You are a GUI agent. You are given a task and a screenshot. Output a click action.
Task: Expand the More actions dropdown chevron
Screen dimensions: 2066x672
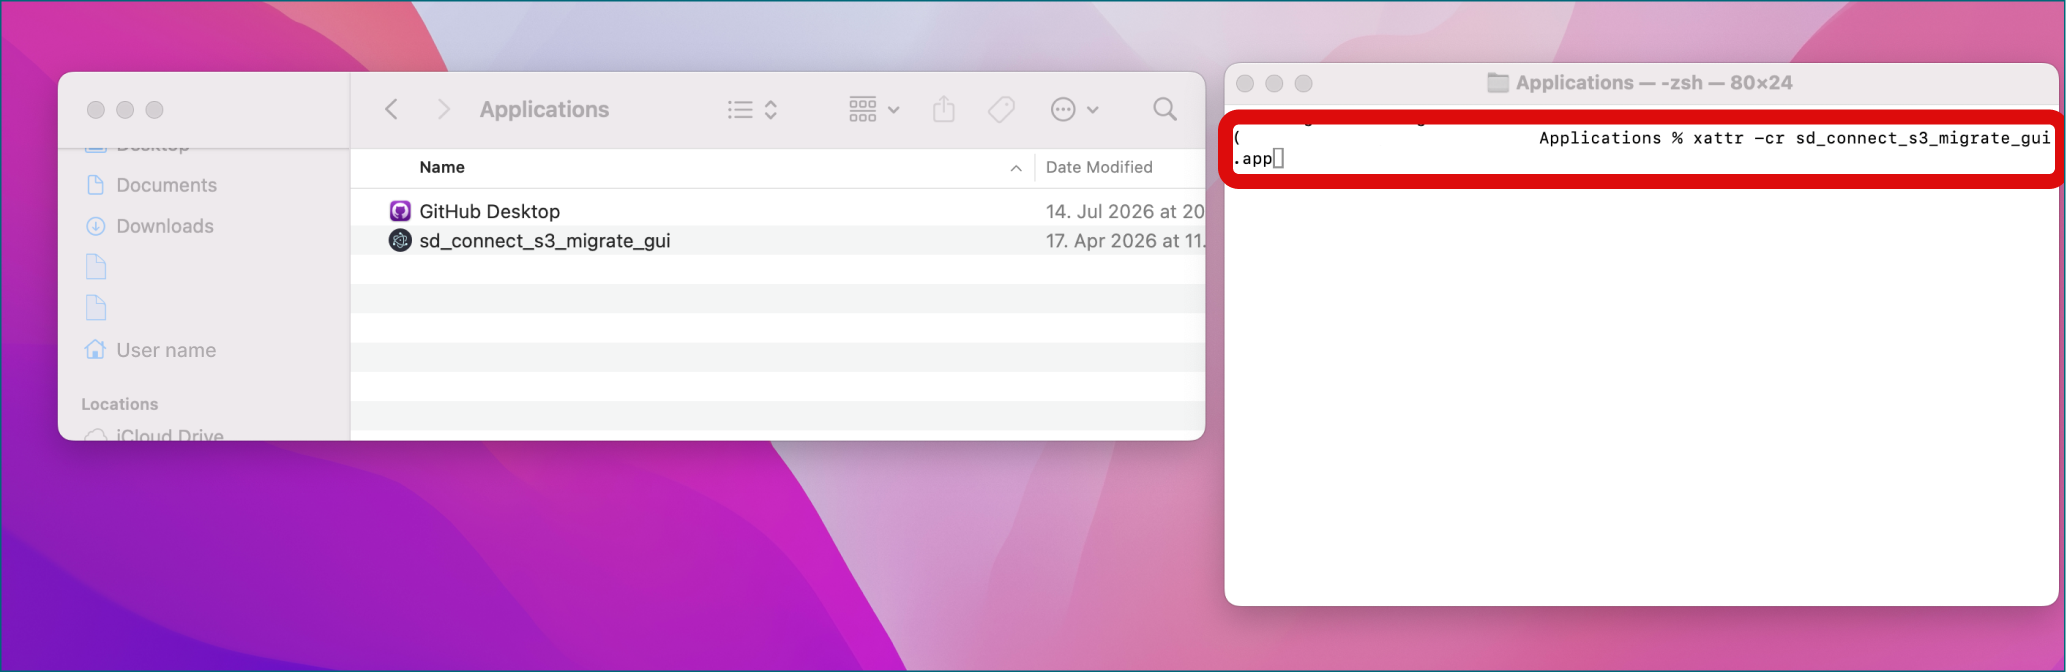click(1093, 110)
